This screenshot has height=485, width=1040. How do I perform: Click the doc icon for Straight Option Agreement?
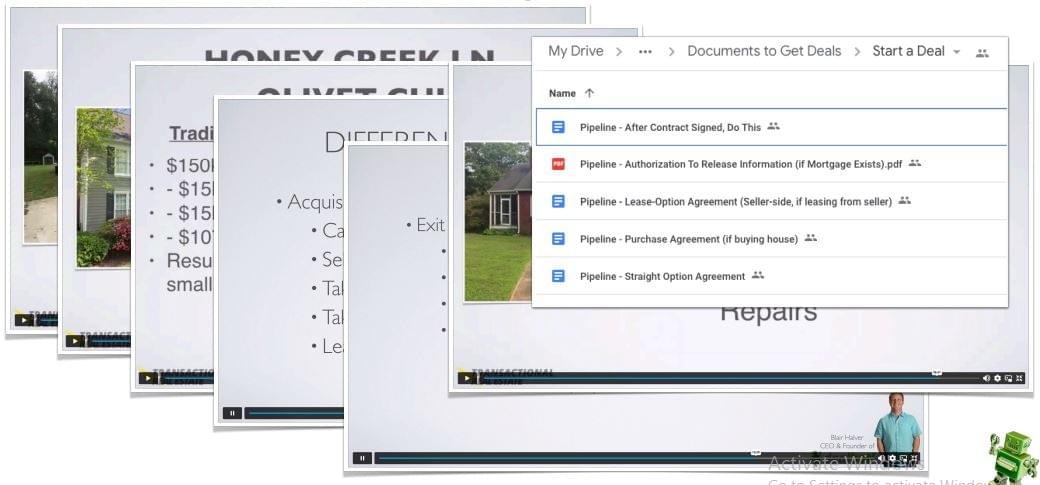pos(558,275)
